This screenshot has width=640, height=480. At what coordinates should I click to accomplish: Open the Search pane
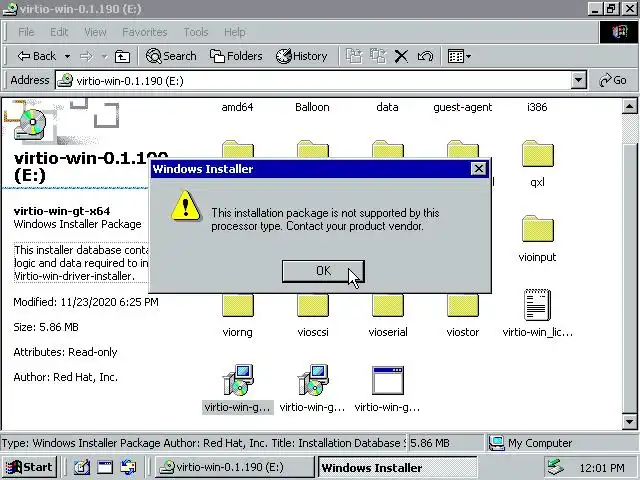[x=171, y=56]
